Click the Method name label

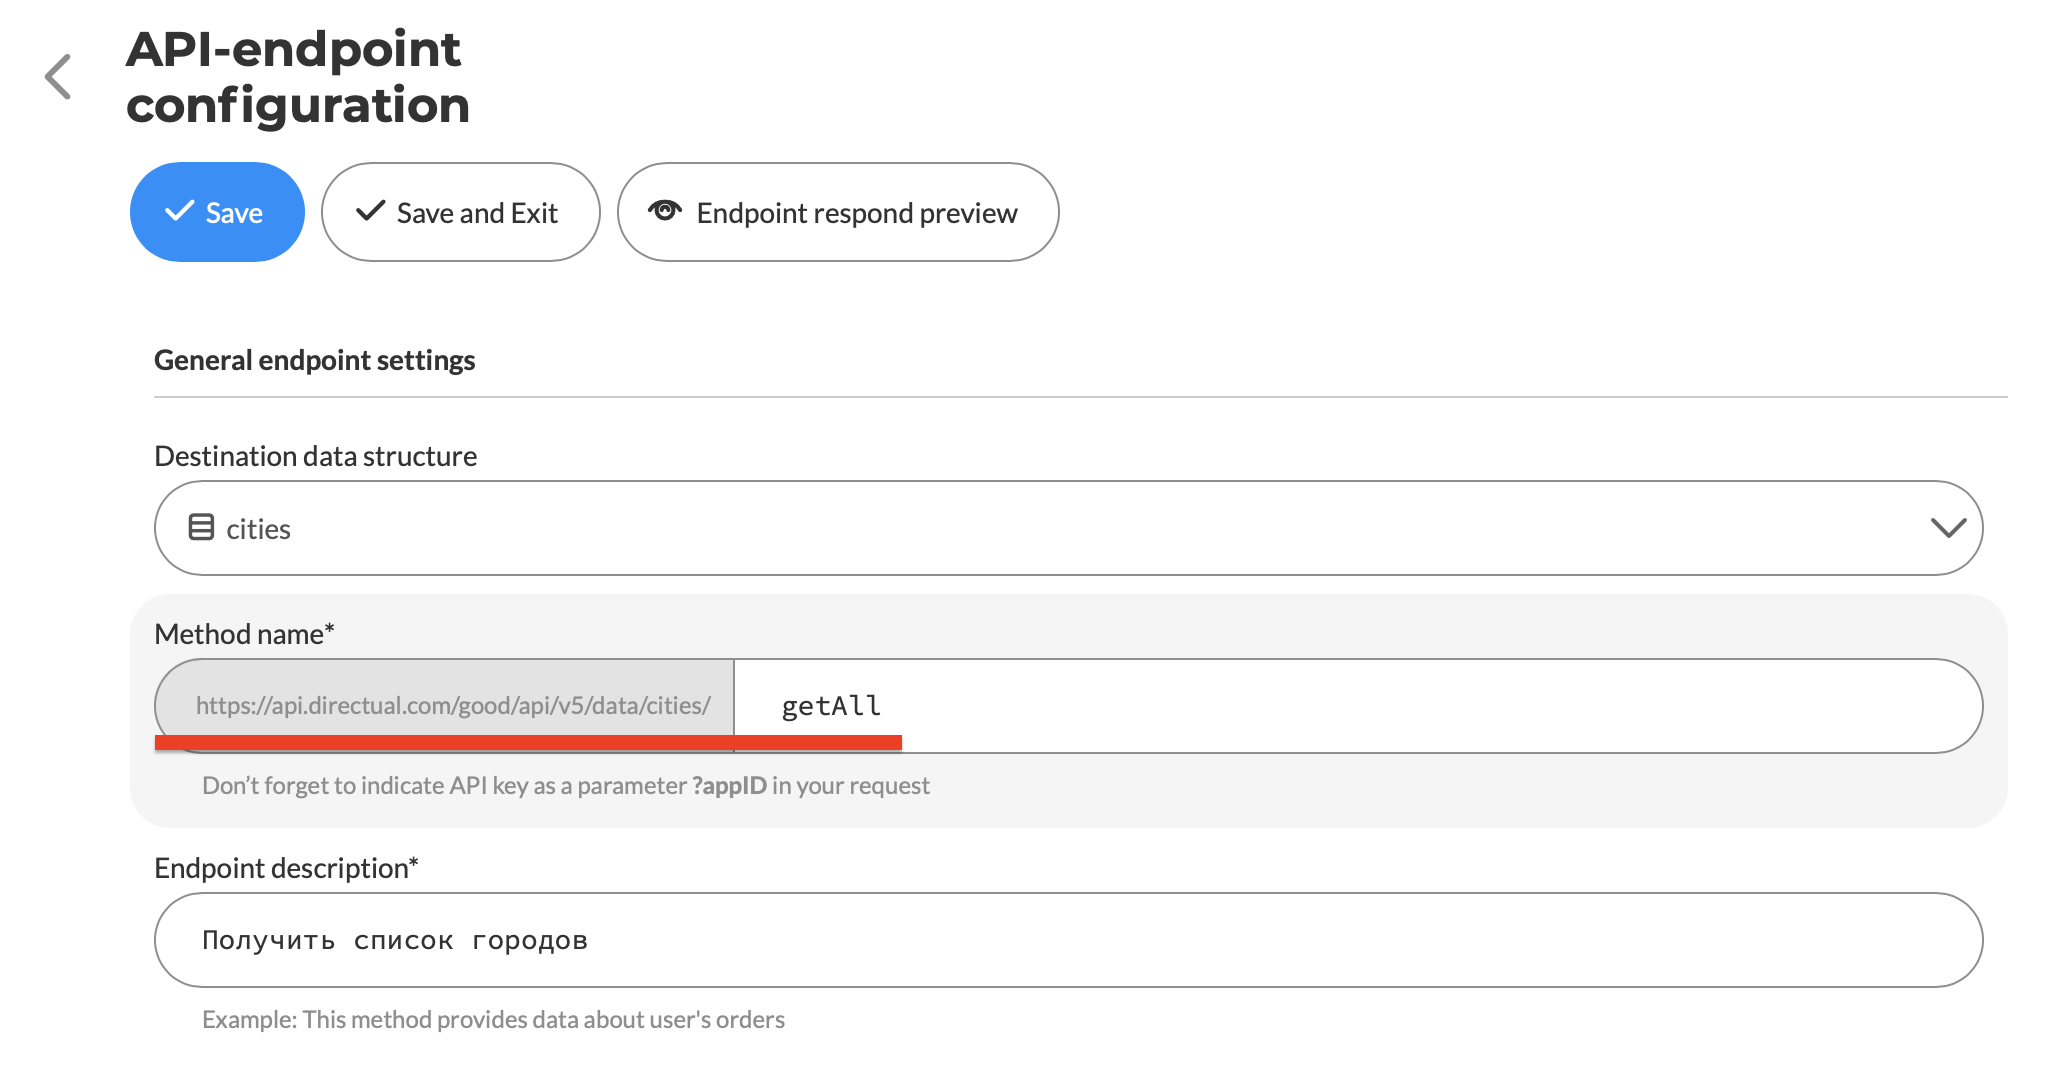[x=244, y=634]
